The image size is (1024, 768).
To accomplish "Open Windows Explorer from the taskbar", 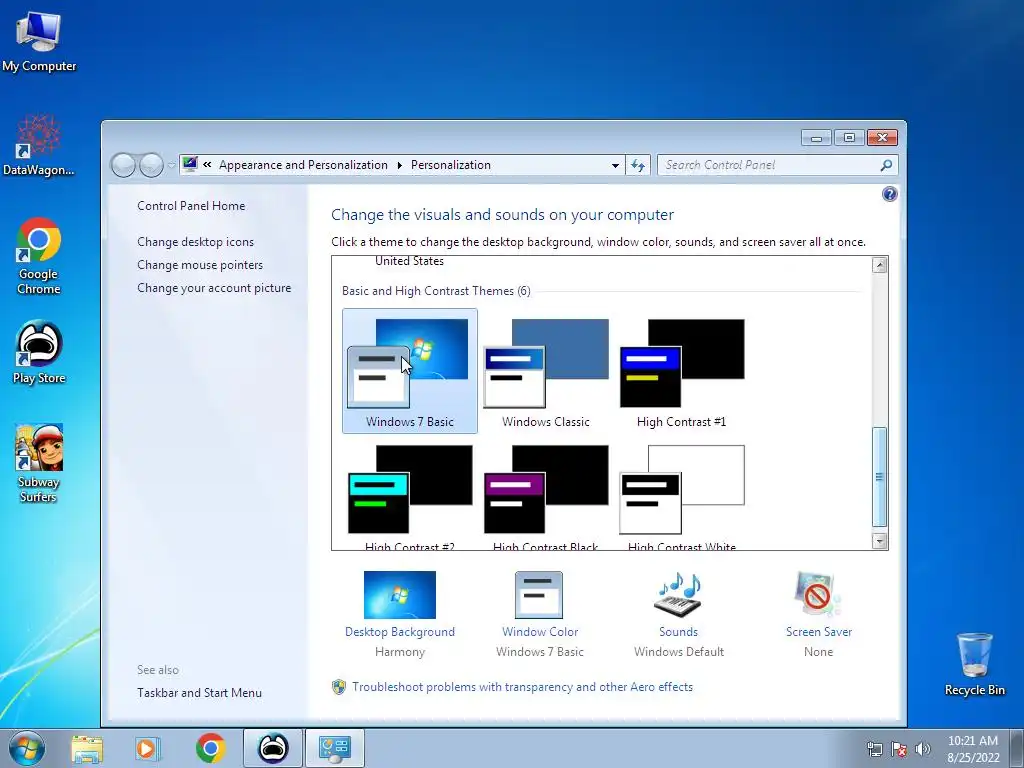I will tap(87, 749).
